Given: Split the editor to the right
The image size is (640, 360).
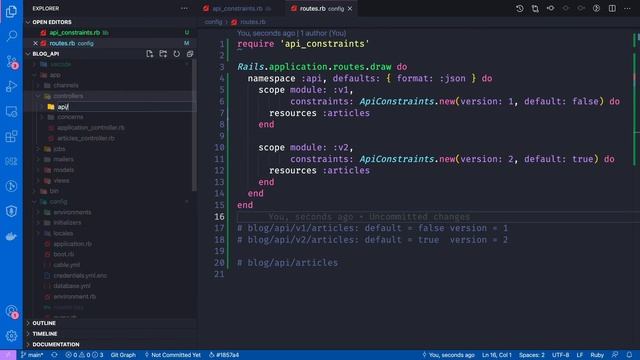Looking at the screenshot, I should point(612,8).
